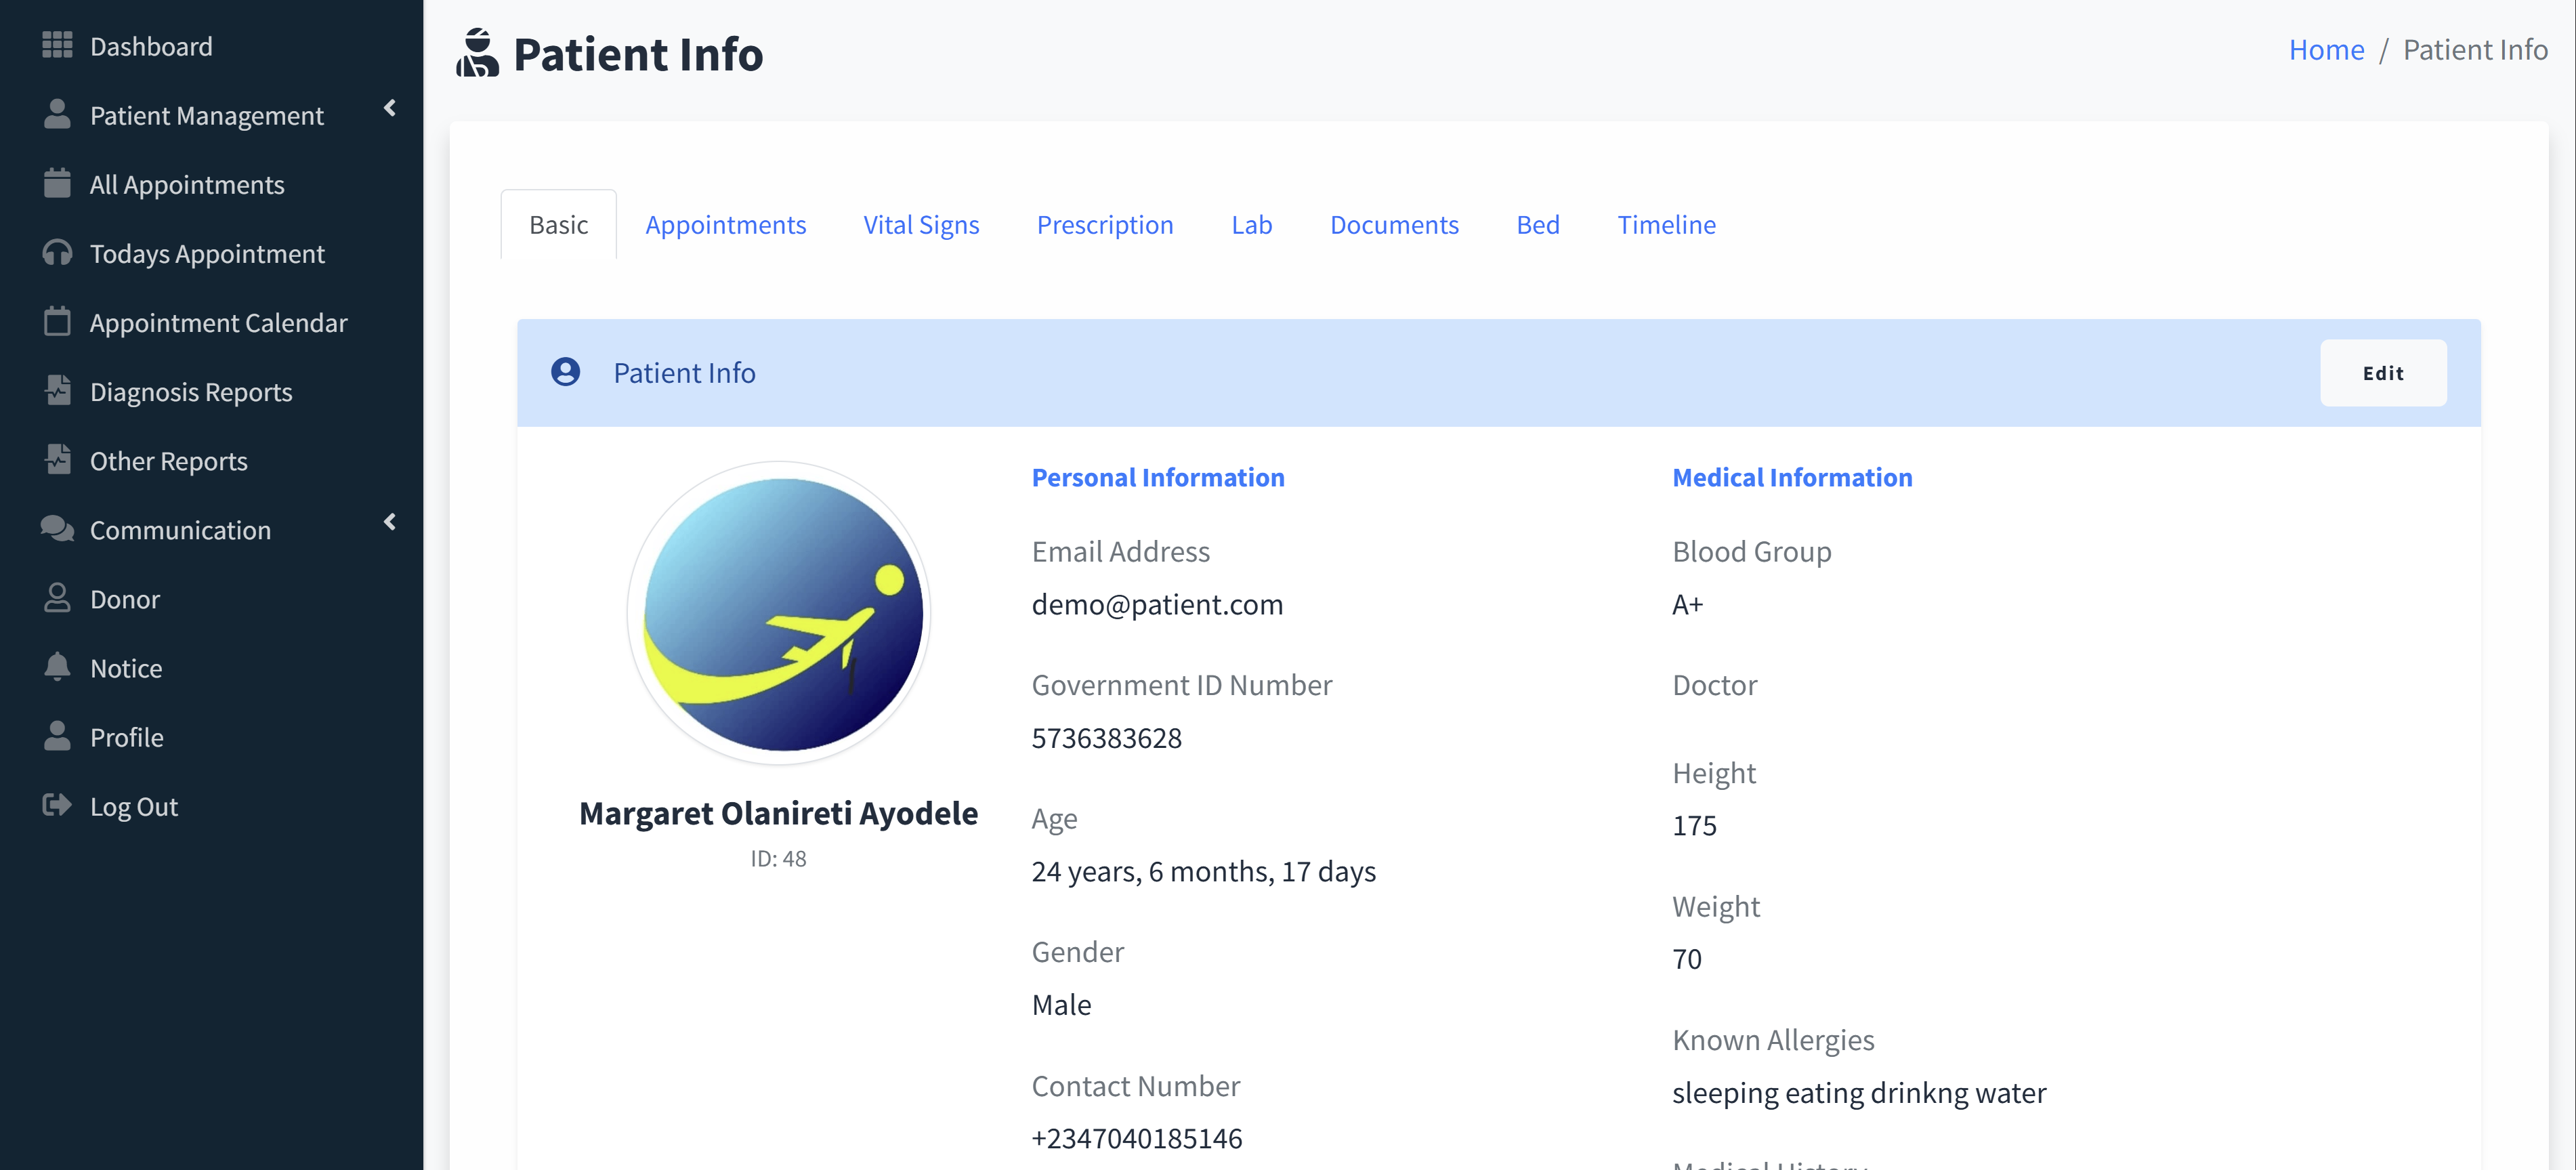Click the All Appointments calendar icon
This screenshot has height=1170, width=2576.
57,184
